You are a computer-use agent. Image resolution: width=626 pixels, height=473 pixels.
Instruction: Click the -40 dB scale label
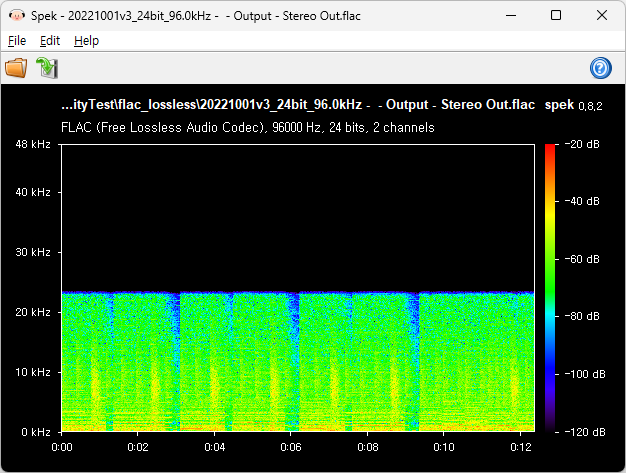[582, 201]
